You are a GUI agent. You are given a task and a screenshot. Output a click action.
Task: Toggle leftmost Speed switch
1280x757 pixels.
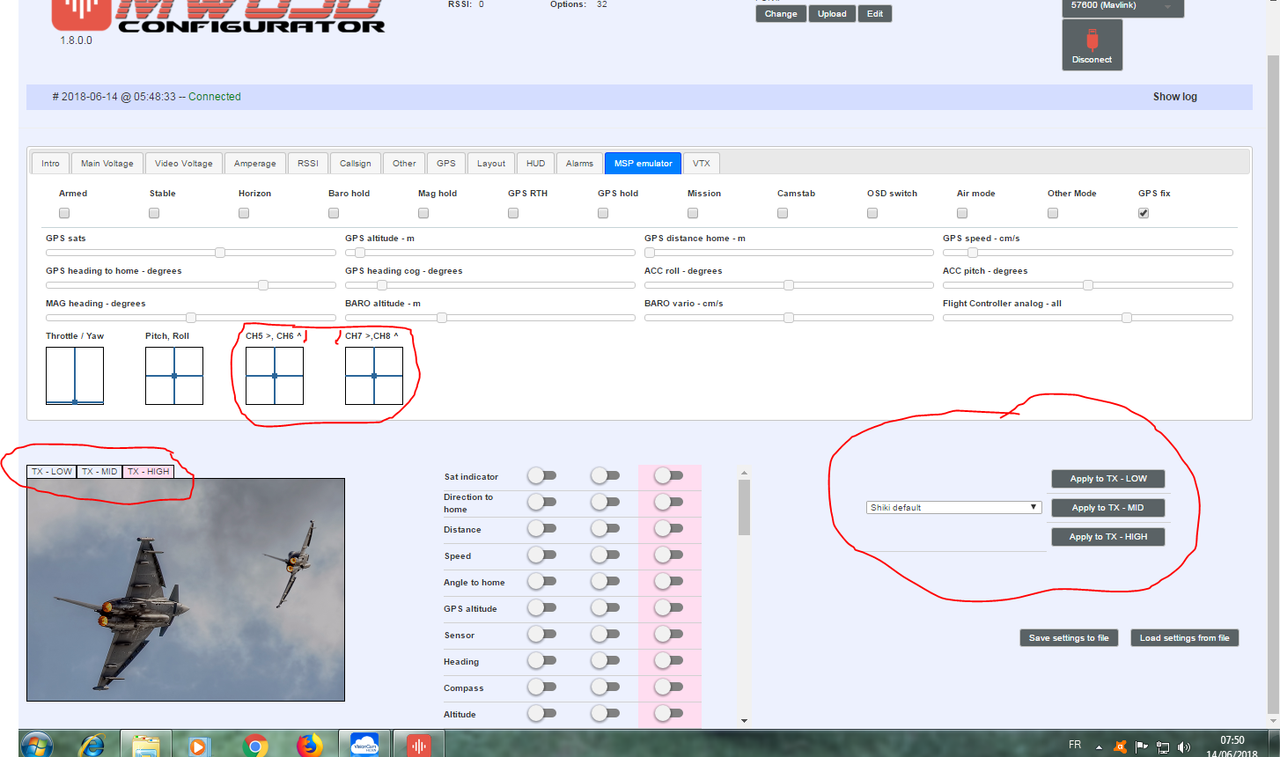pyautogui.click(x=542, y=555)
